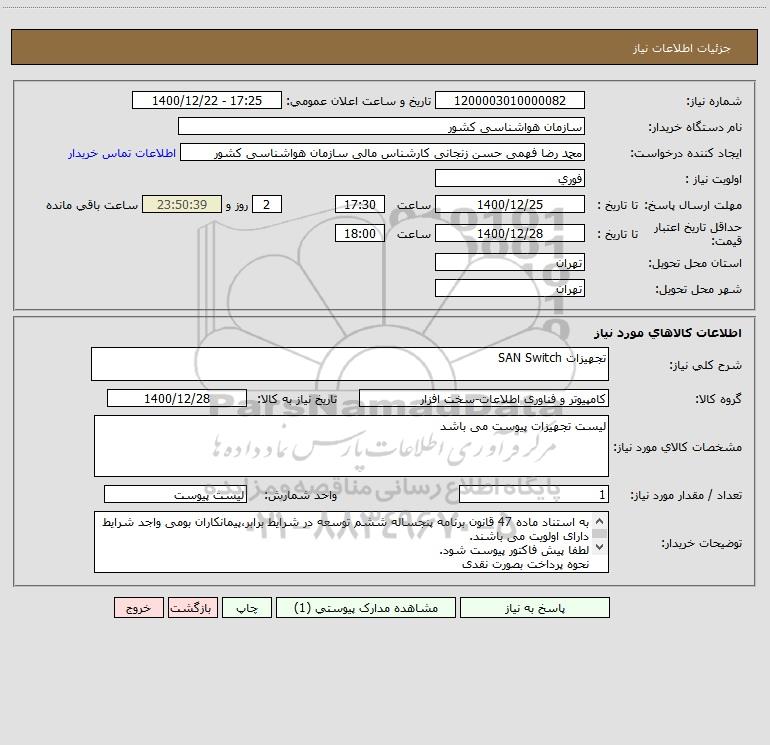770x745 pixels.
Task: Click delivery province field تهران
Action: click(510, 262)
